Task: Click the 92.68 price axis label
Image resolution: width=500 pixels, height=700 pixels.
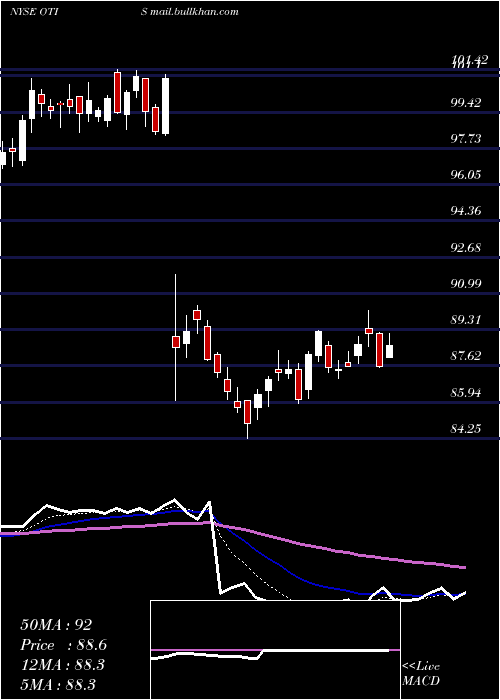Action: [x=466, y=247]
